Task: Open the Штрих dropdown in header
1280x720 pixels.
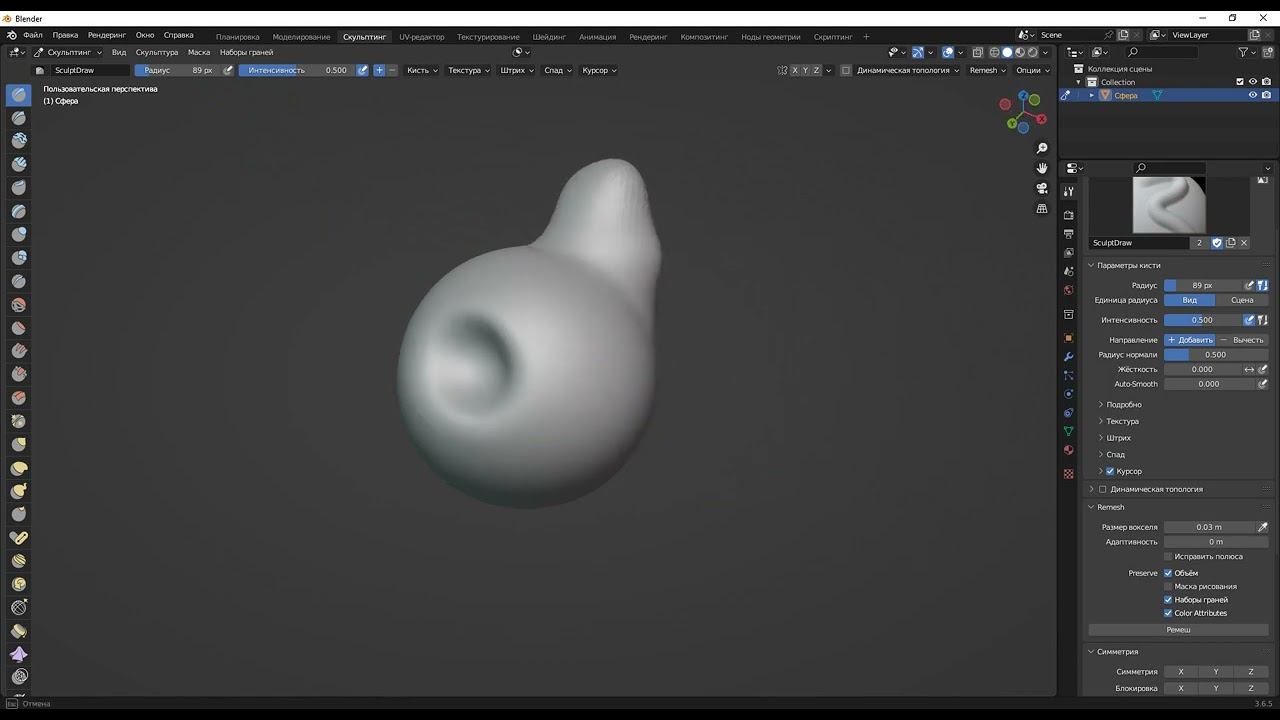Action: [516, 70]
